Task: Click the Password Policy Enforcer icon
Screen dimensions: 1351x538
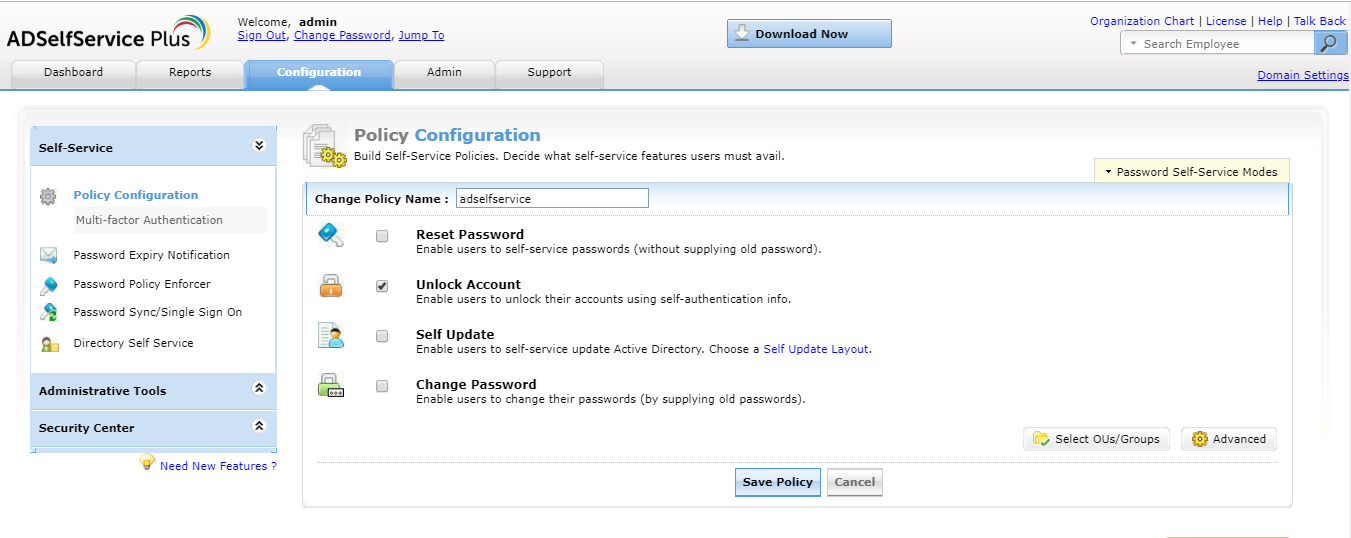Action: (x=49, y=285)
